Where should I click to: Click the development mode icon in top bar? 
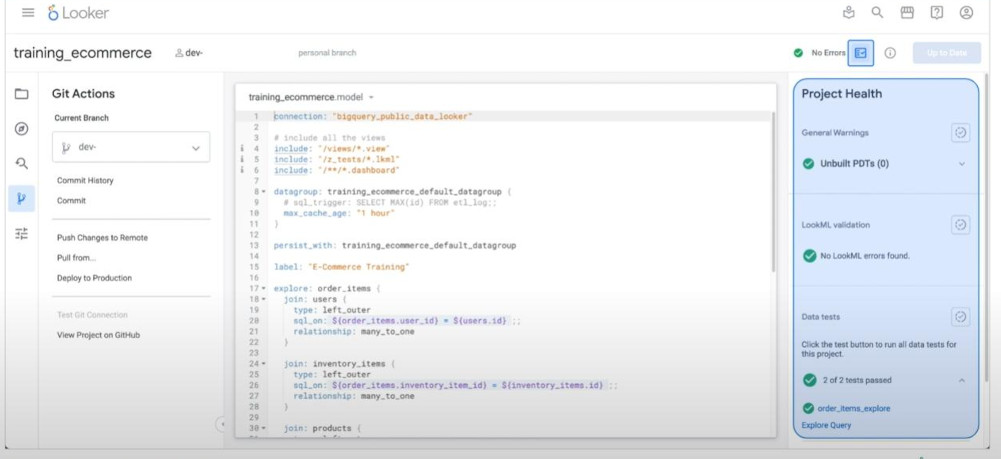[848, 12]
